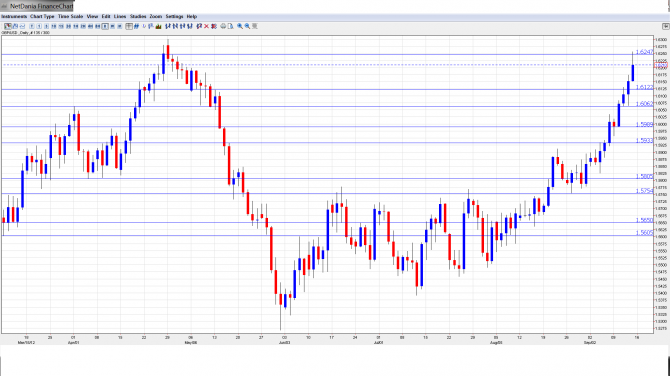Open the Instruments menu

[14, 17]
